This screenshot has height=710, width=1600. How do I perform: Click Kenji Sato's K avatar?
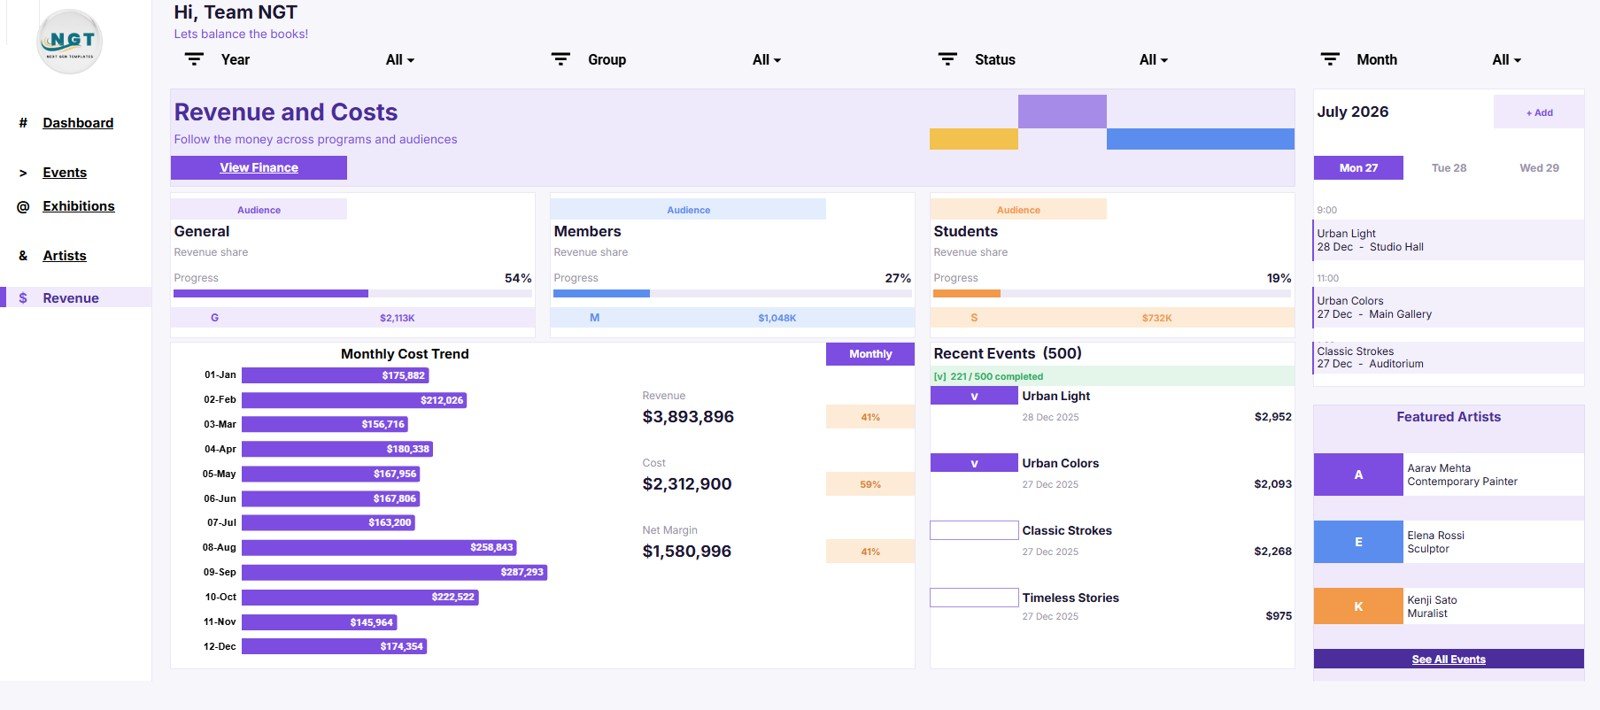pos(1358,606)
